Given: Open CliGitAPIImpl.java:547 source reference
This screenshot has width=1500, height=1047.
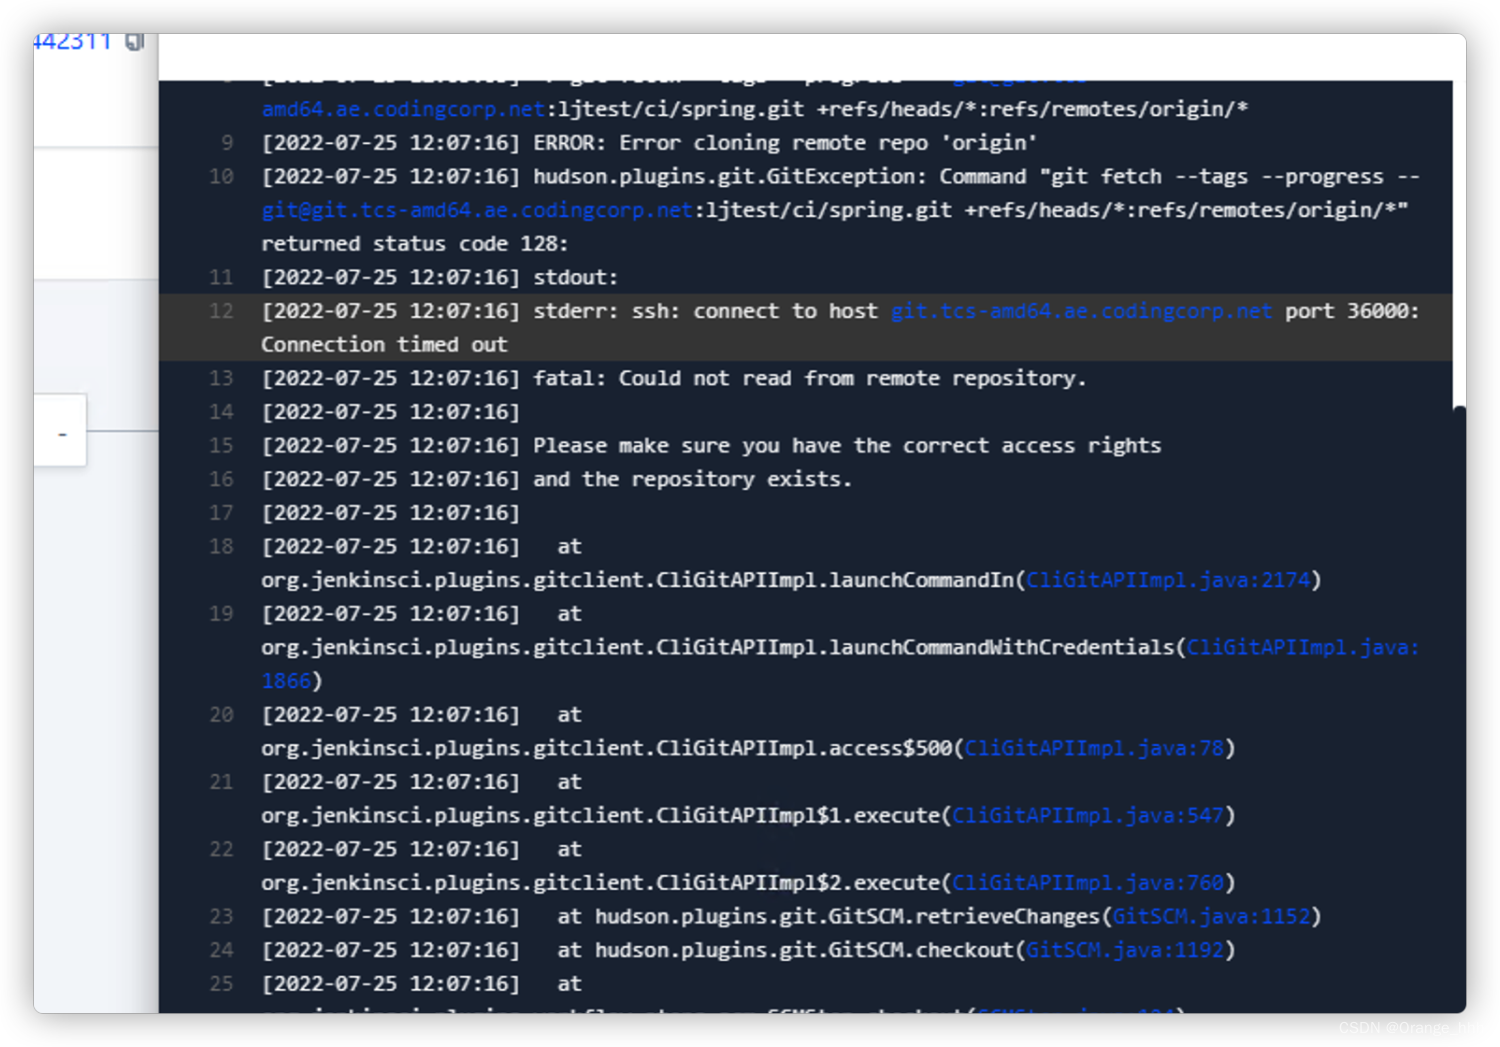Looking at the screenshot, I should (1088, 815).
